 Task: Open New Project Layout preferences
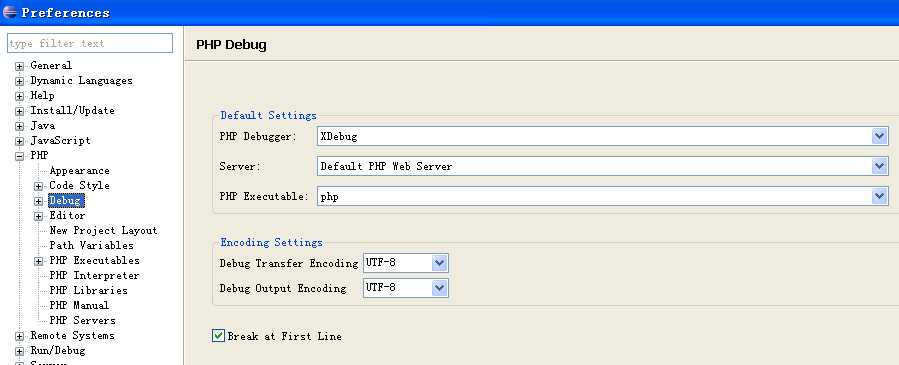point(103,230)
